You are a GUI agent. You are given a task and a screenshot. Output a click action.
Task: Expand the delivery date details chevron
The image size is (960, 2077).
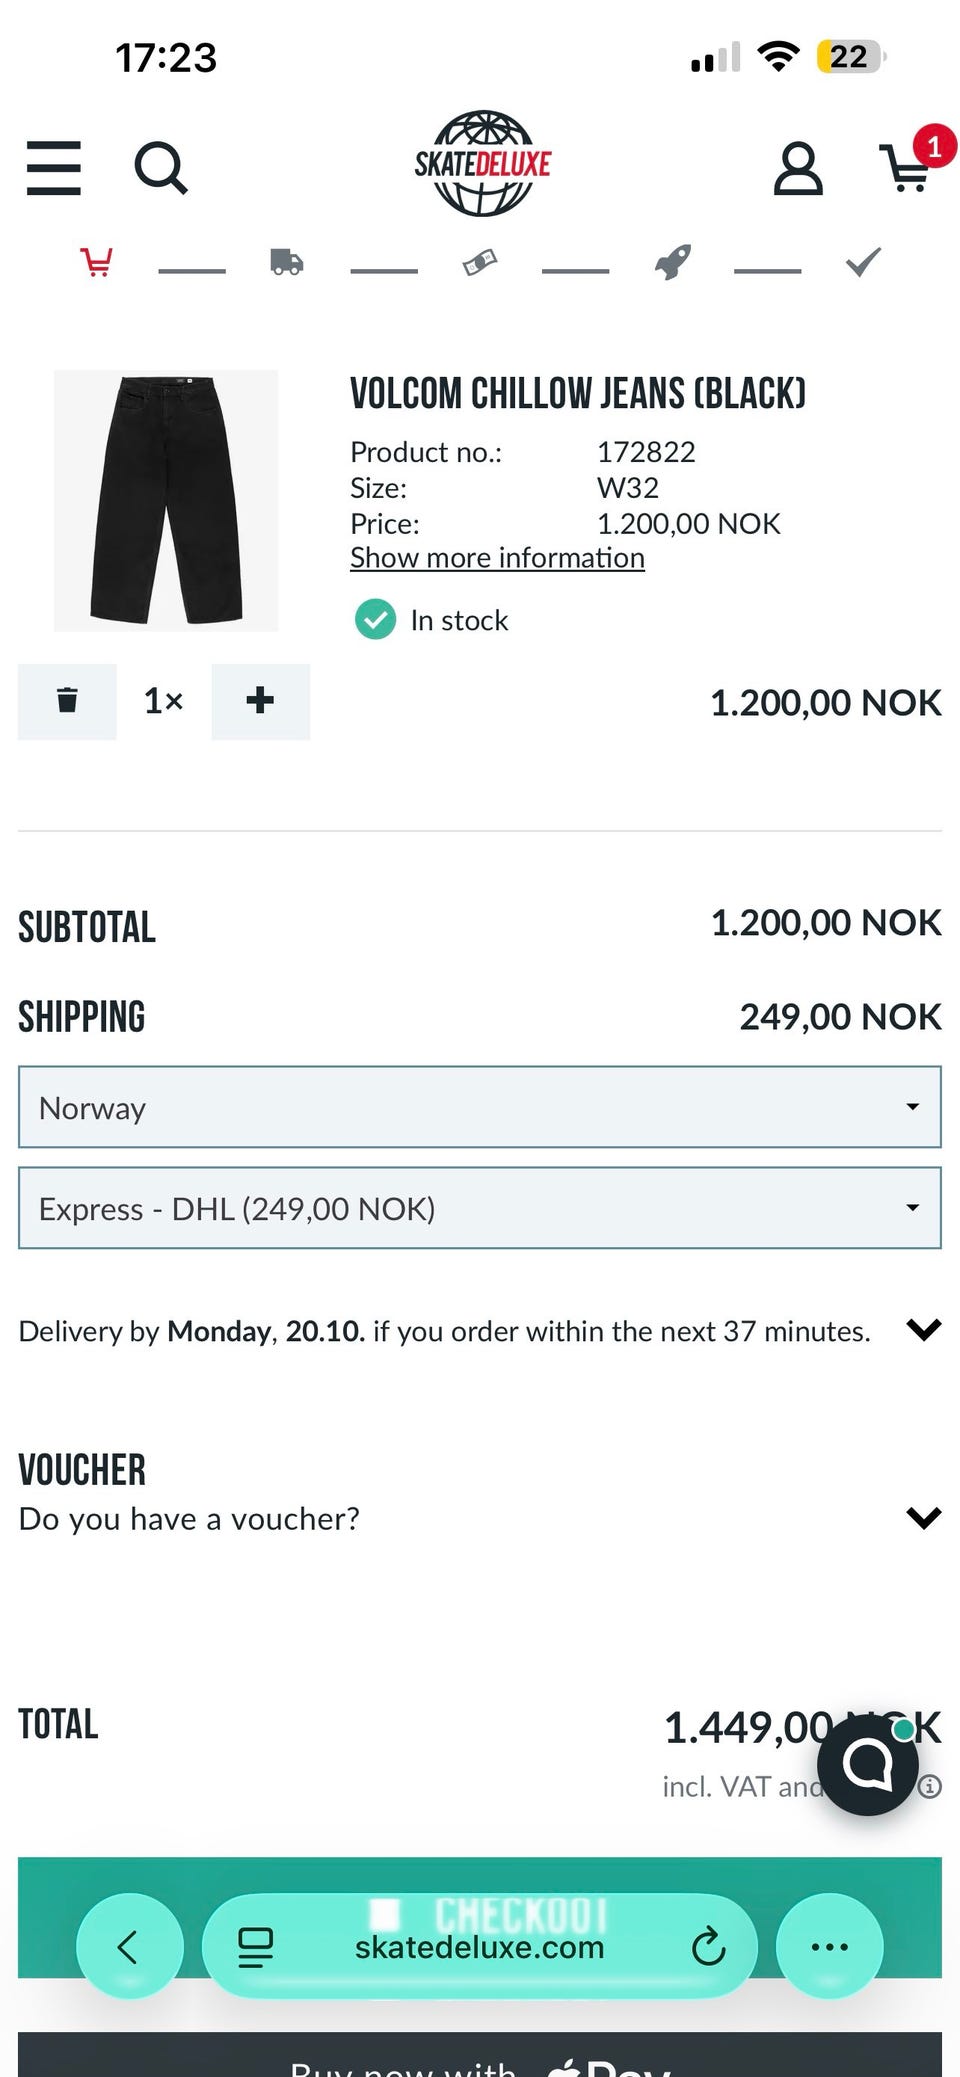[923, 1330]
